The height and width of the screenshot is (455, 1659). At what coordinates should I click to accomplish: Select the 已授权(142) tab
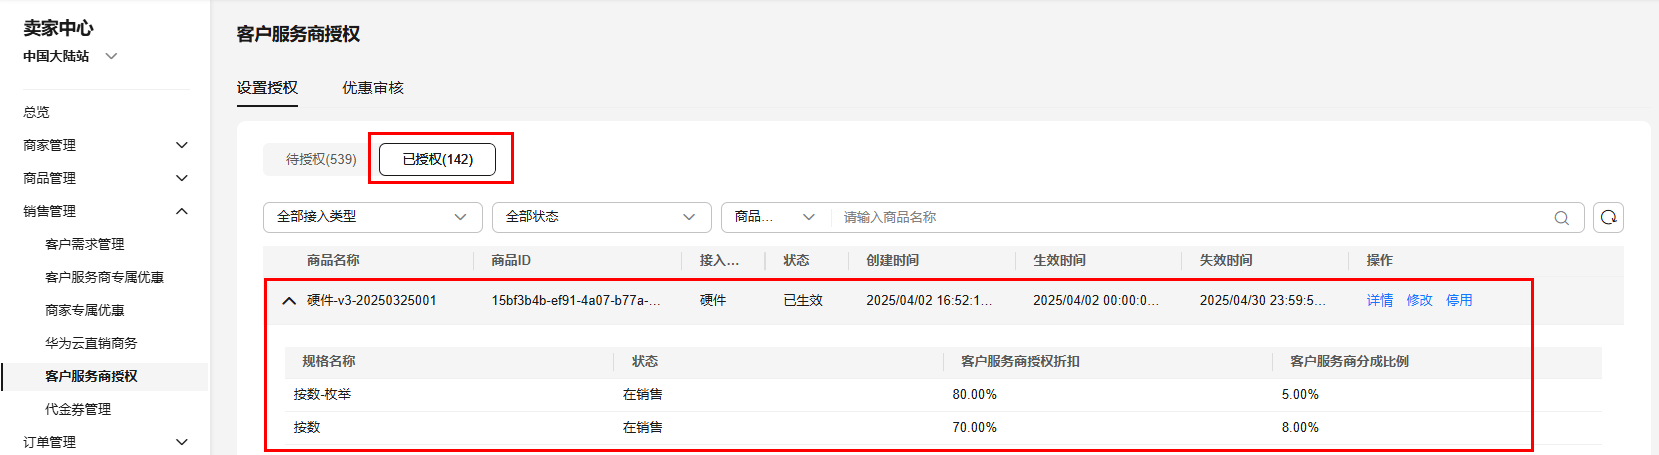pos(438,159)
